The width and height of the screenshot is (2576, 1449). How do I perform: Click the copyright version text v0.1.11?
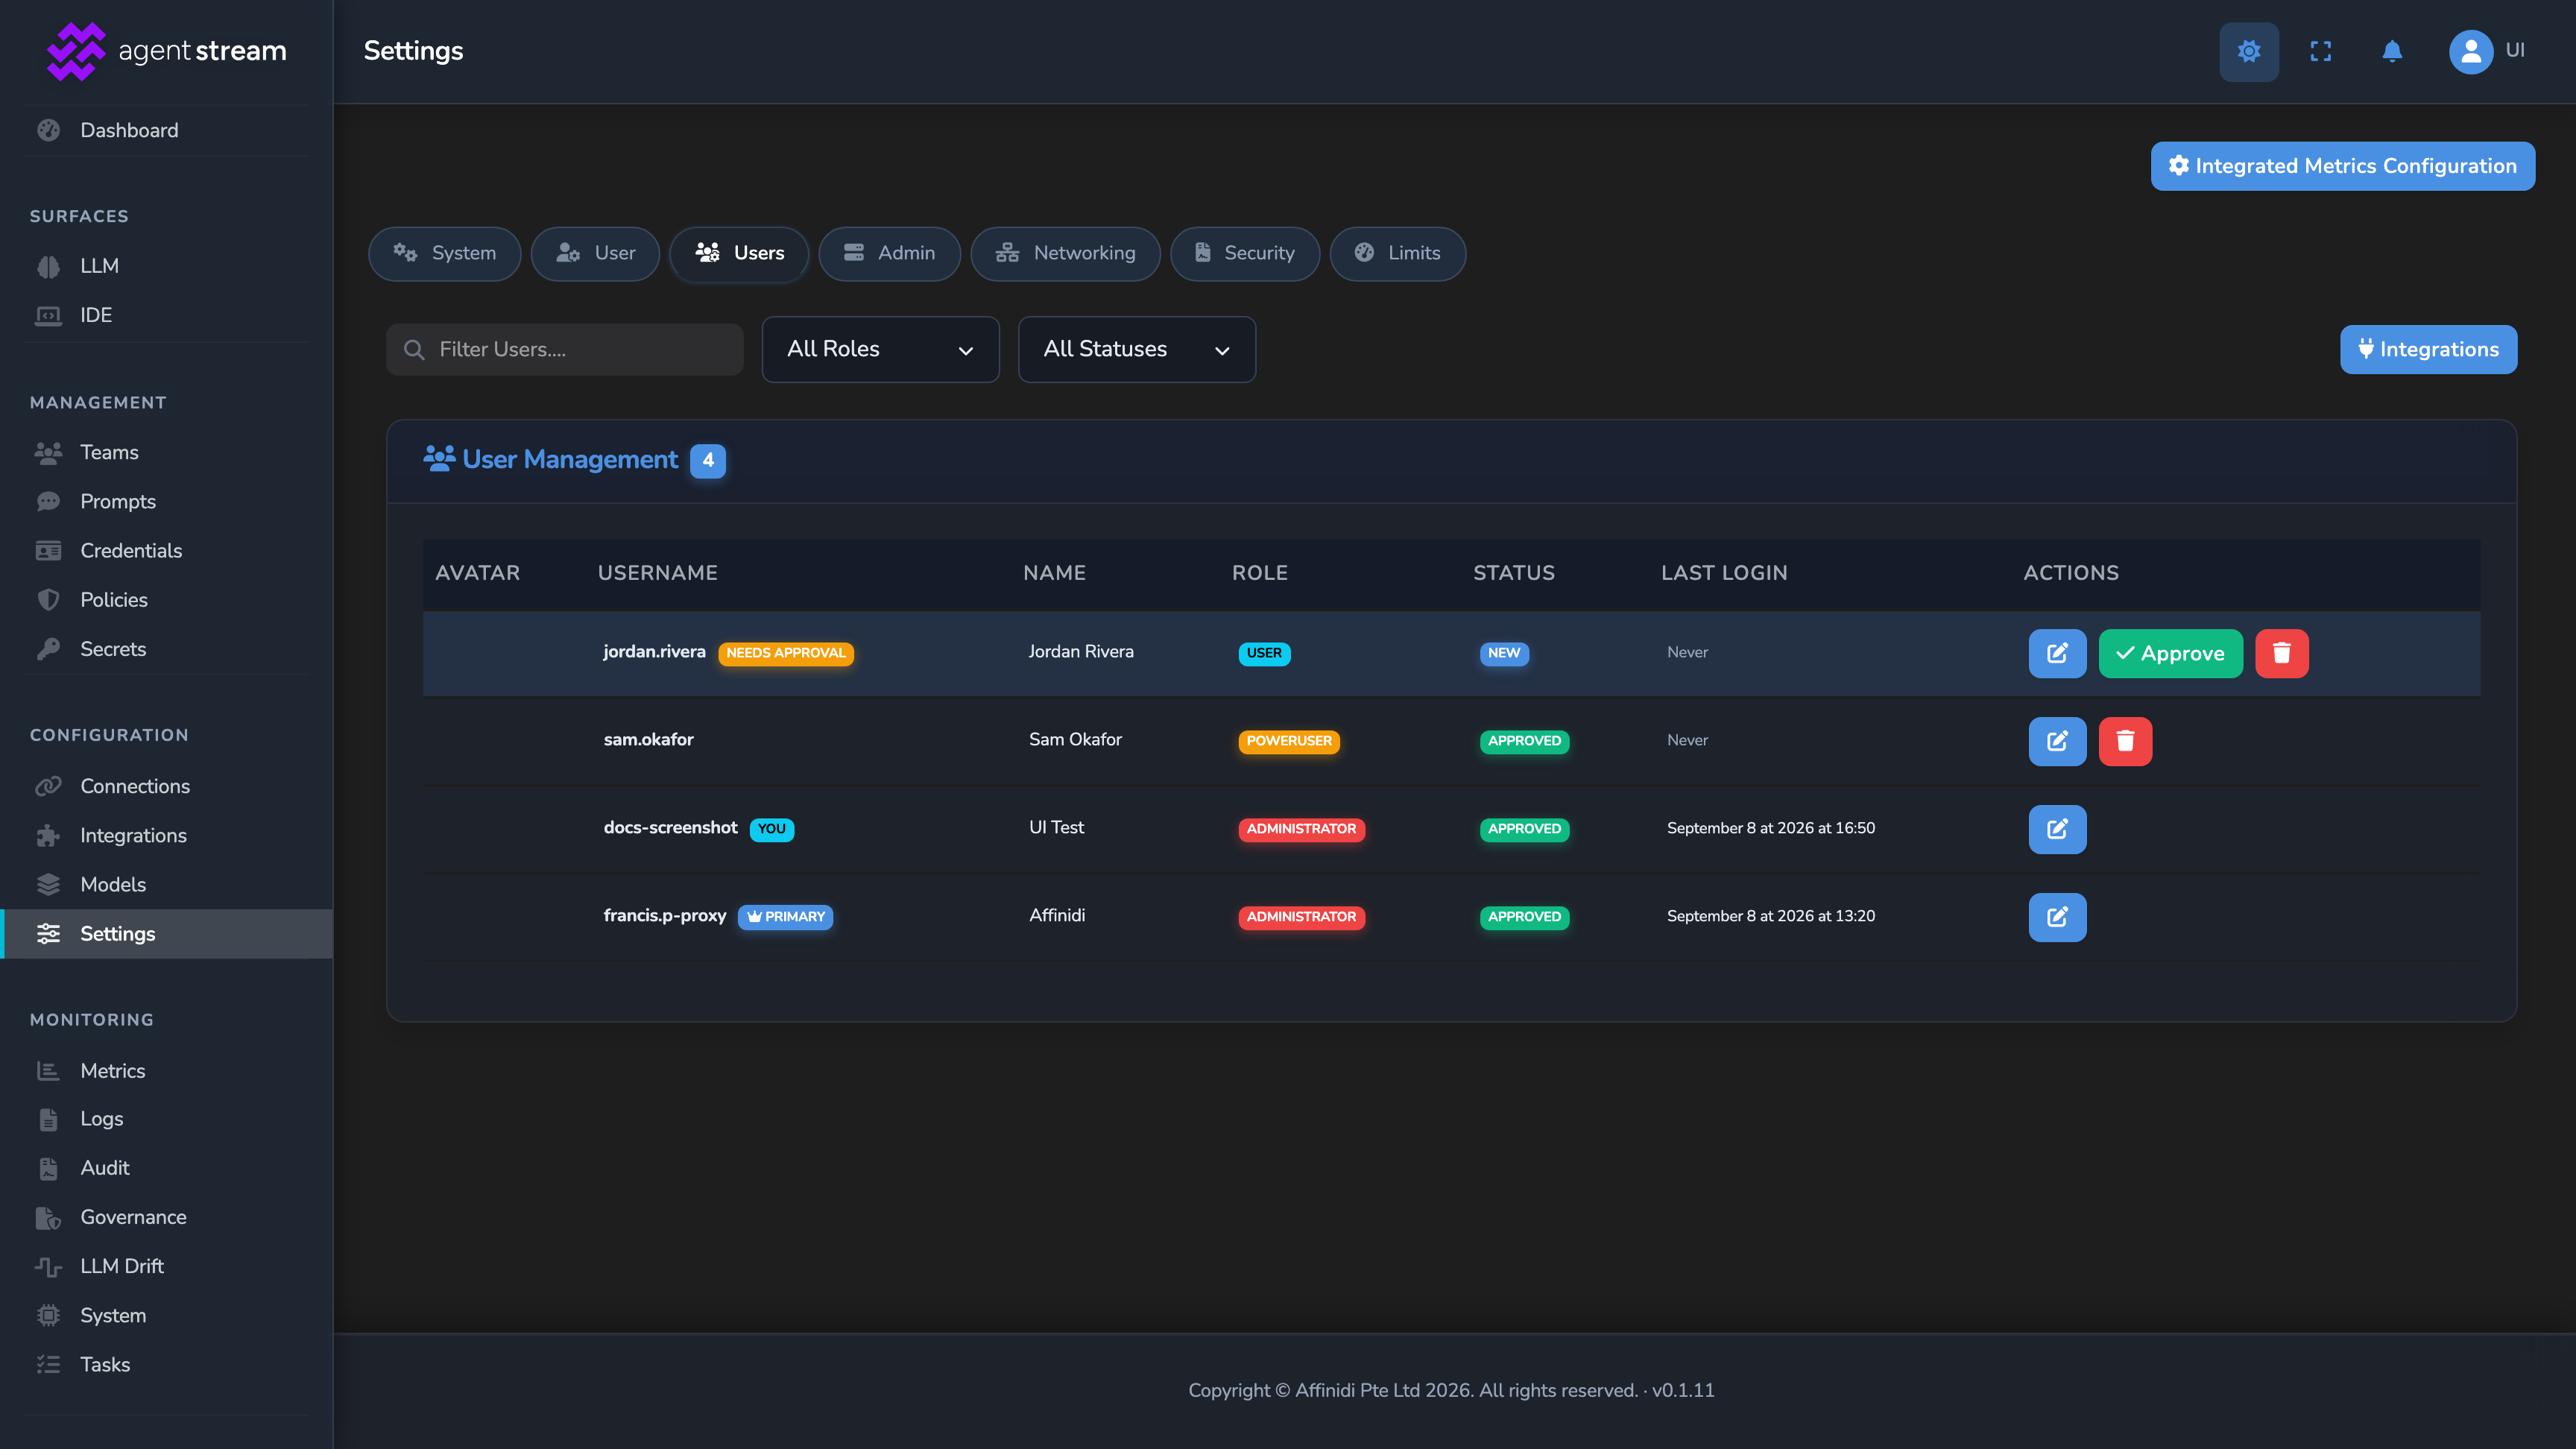(x=1683, y=1390)
